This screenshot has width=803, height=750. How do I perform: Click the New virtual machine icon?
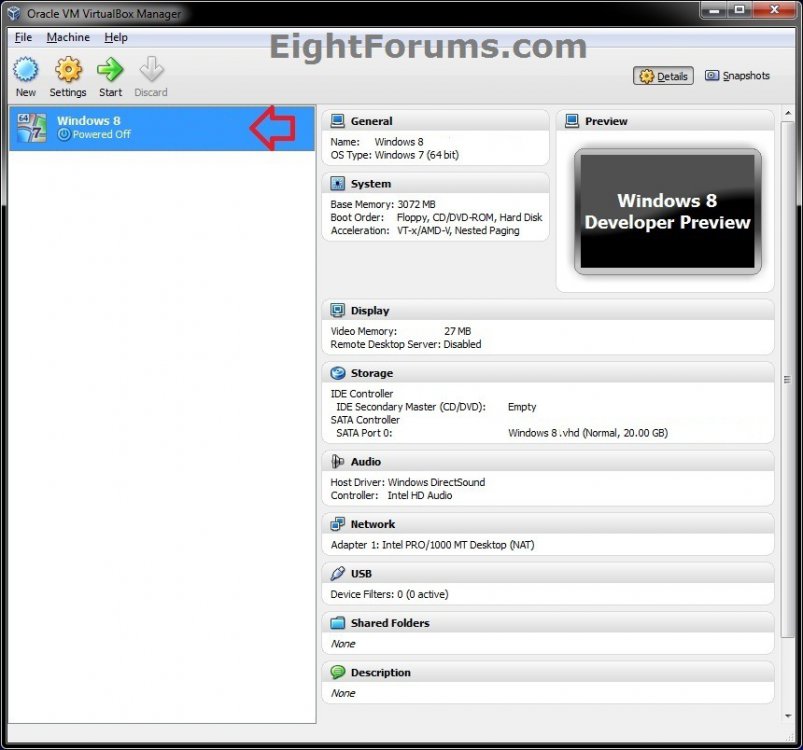tap(26, 69)
